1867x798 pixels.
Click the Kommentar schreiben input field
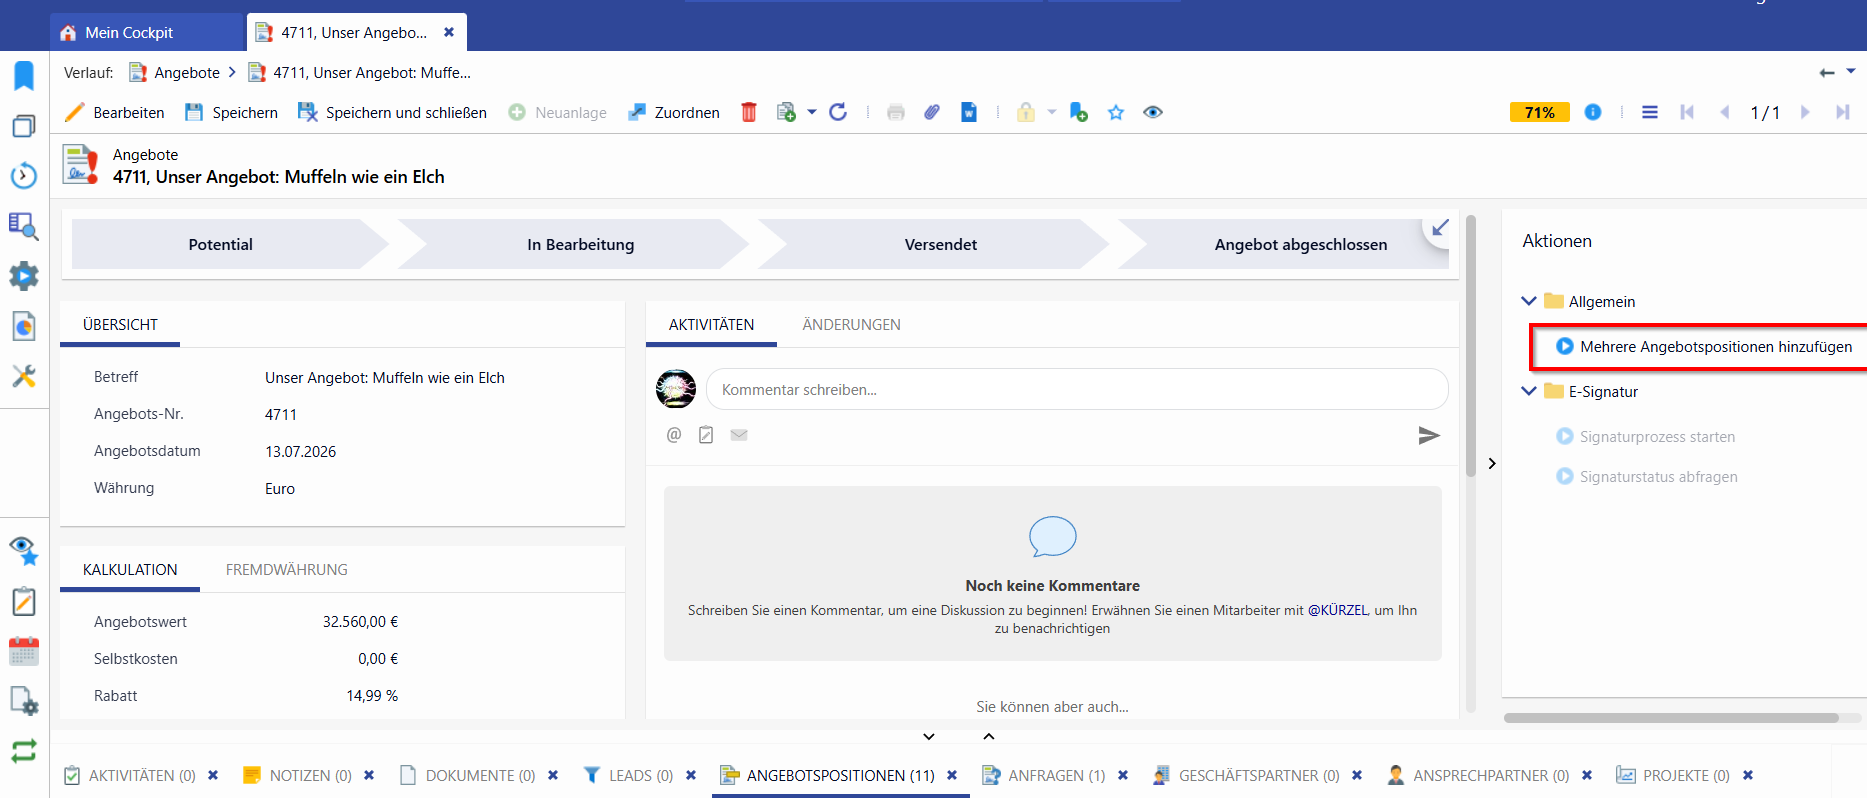pyautogui.click(x=1077, y=390)
